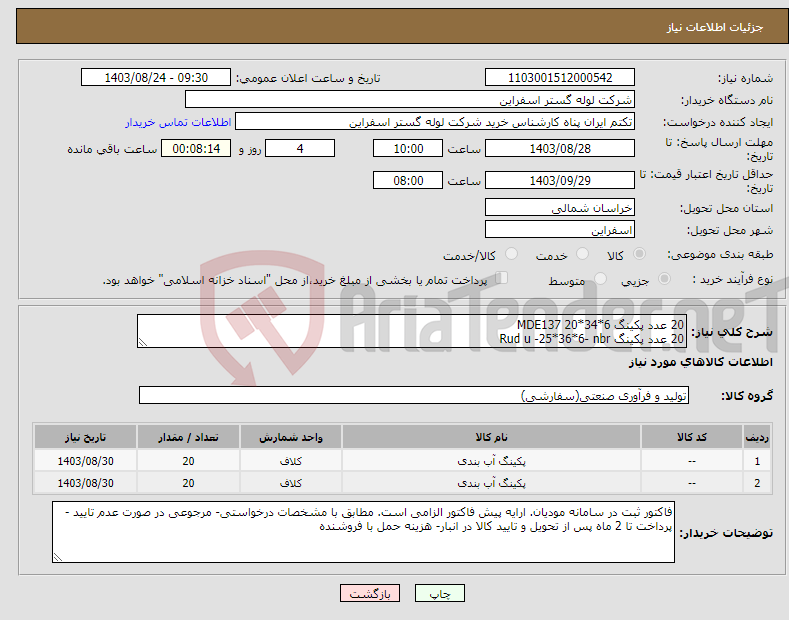Screen dimensions: 789x620
Task: Click the کد کالا column header
Action: point(691,437)
